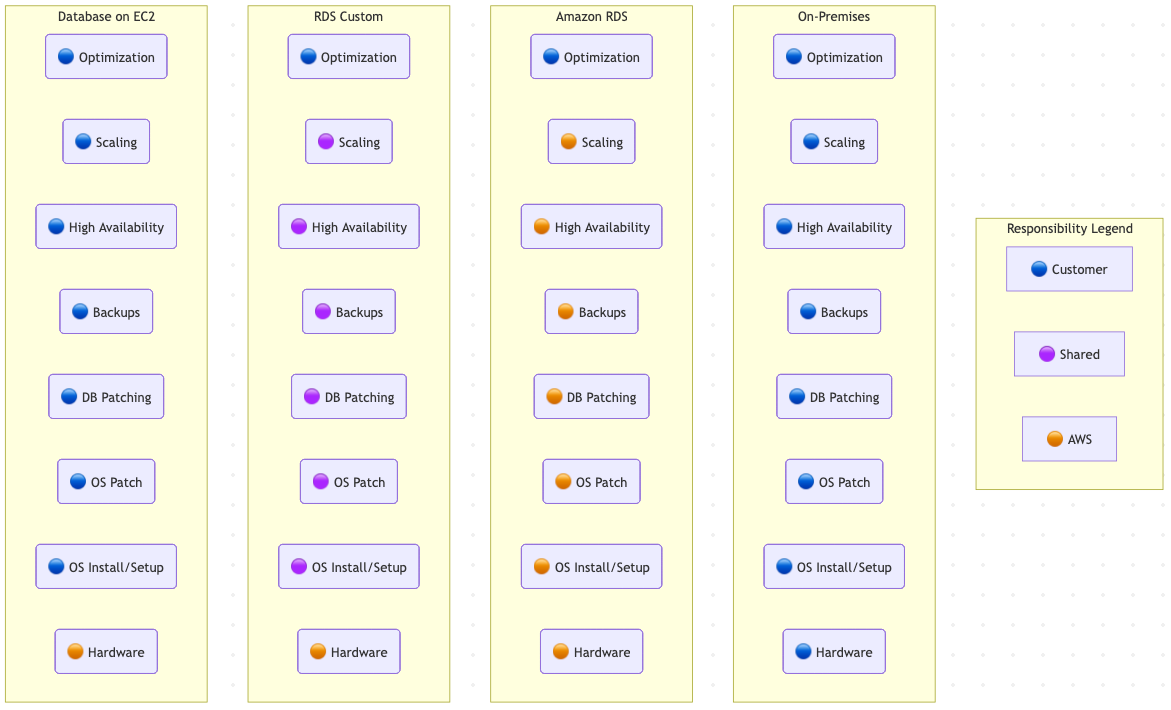Click orange Hardware icon in Database on EC2
Viewport: 1171px width, 710px height.
75,652
